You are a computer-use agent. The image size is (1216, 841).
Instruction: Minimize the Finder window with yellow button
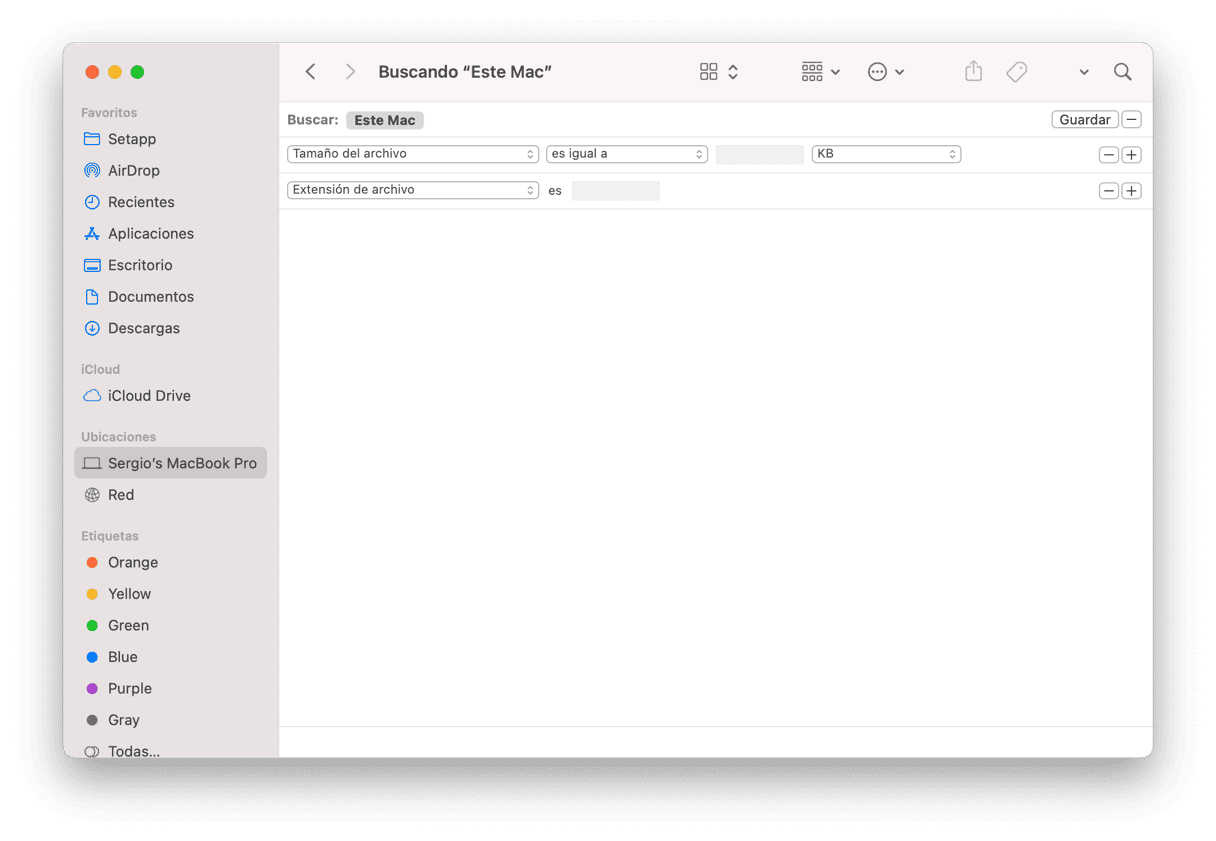115,72
